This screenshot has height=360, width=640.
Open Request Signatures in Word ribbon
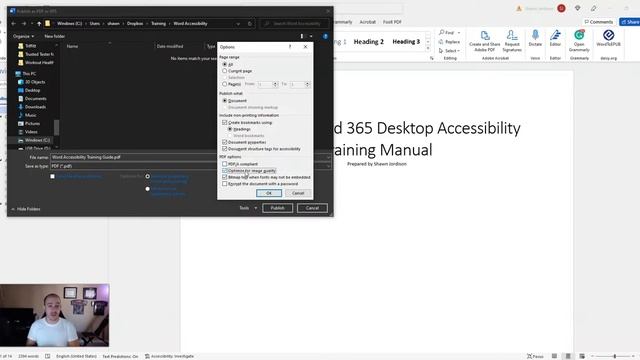click(512, 41)
